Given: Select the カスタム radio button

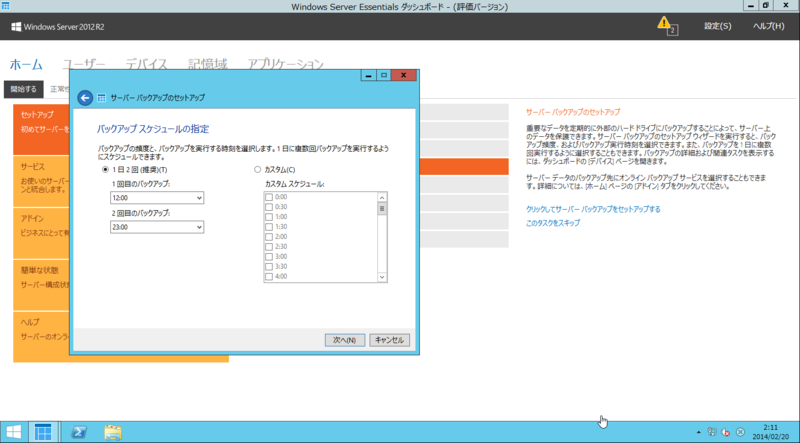Looking at the screenshot, I should [258, 169].
